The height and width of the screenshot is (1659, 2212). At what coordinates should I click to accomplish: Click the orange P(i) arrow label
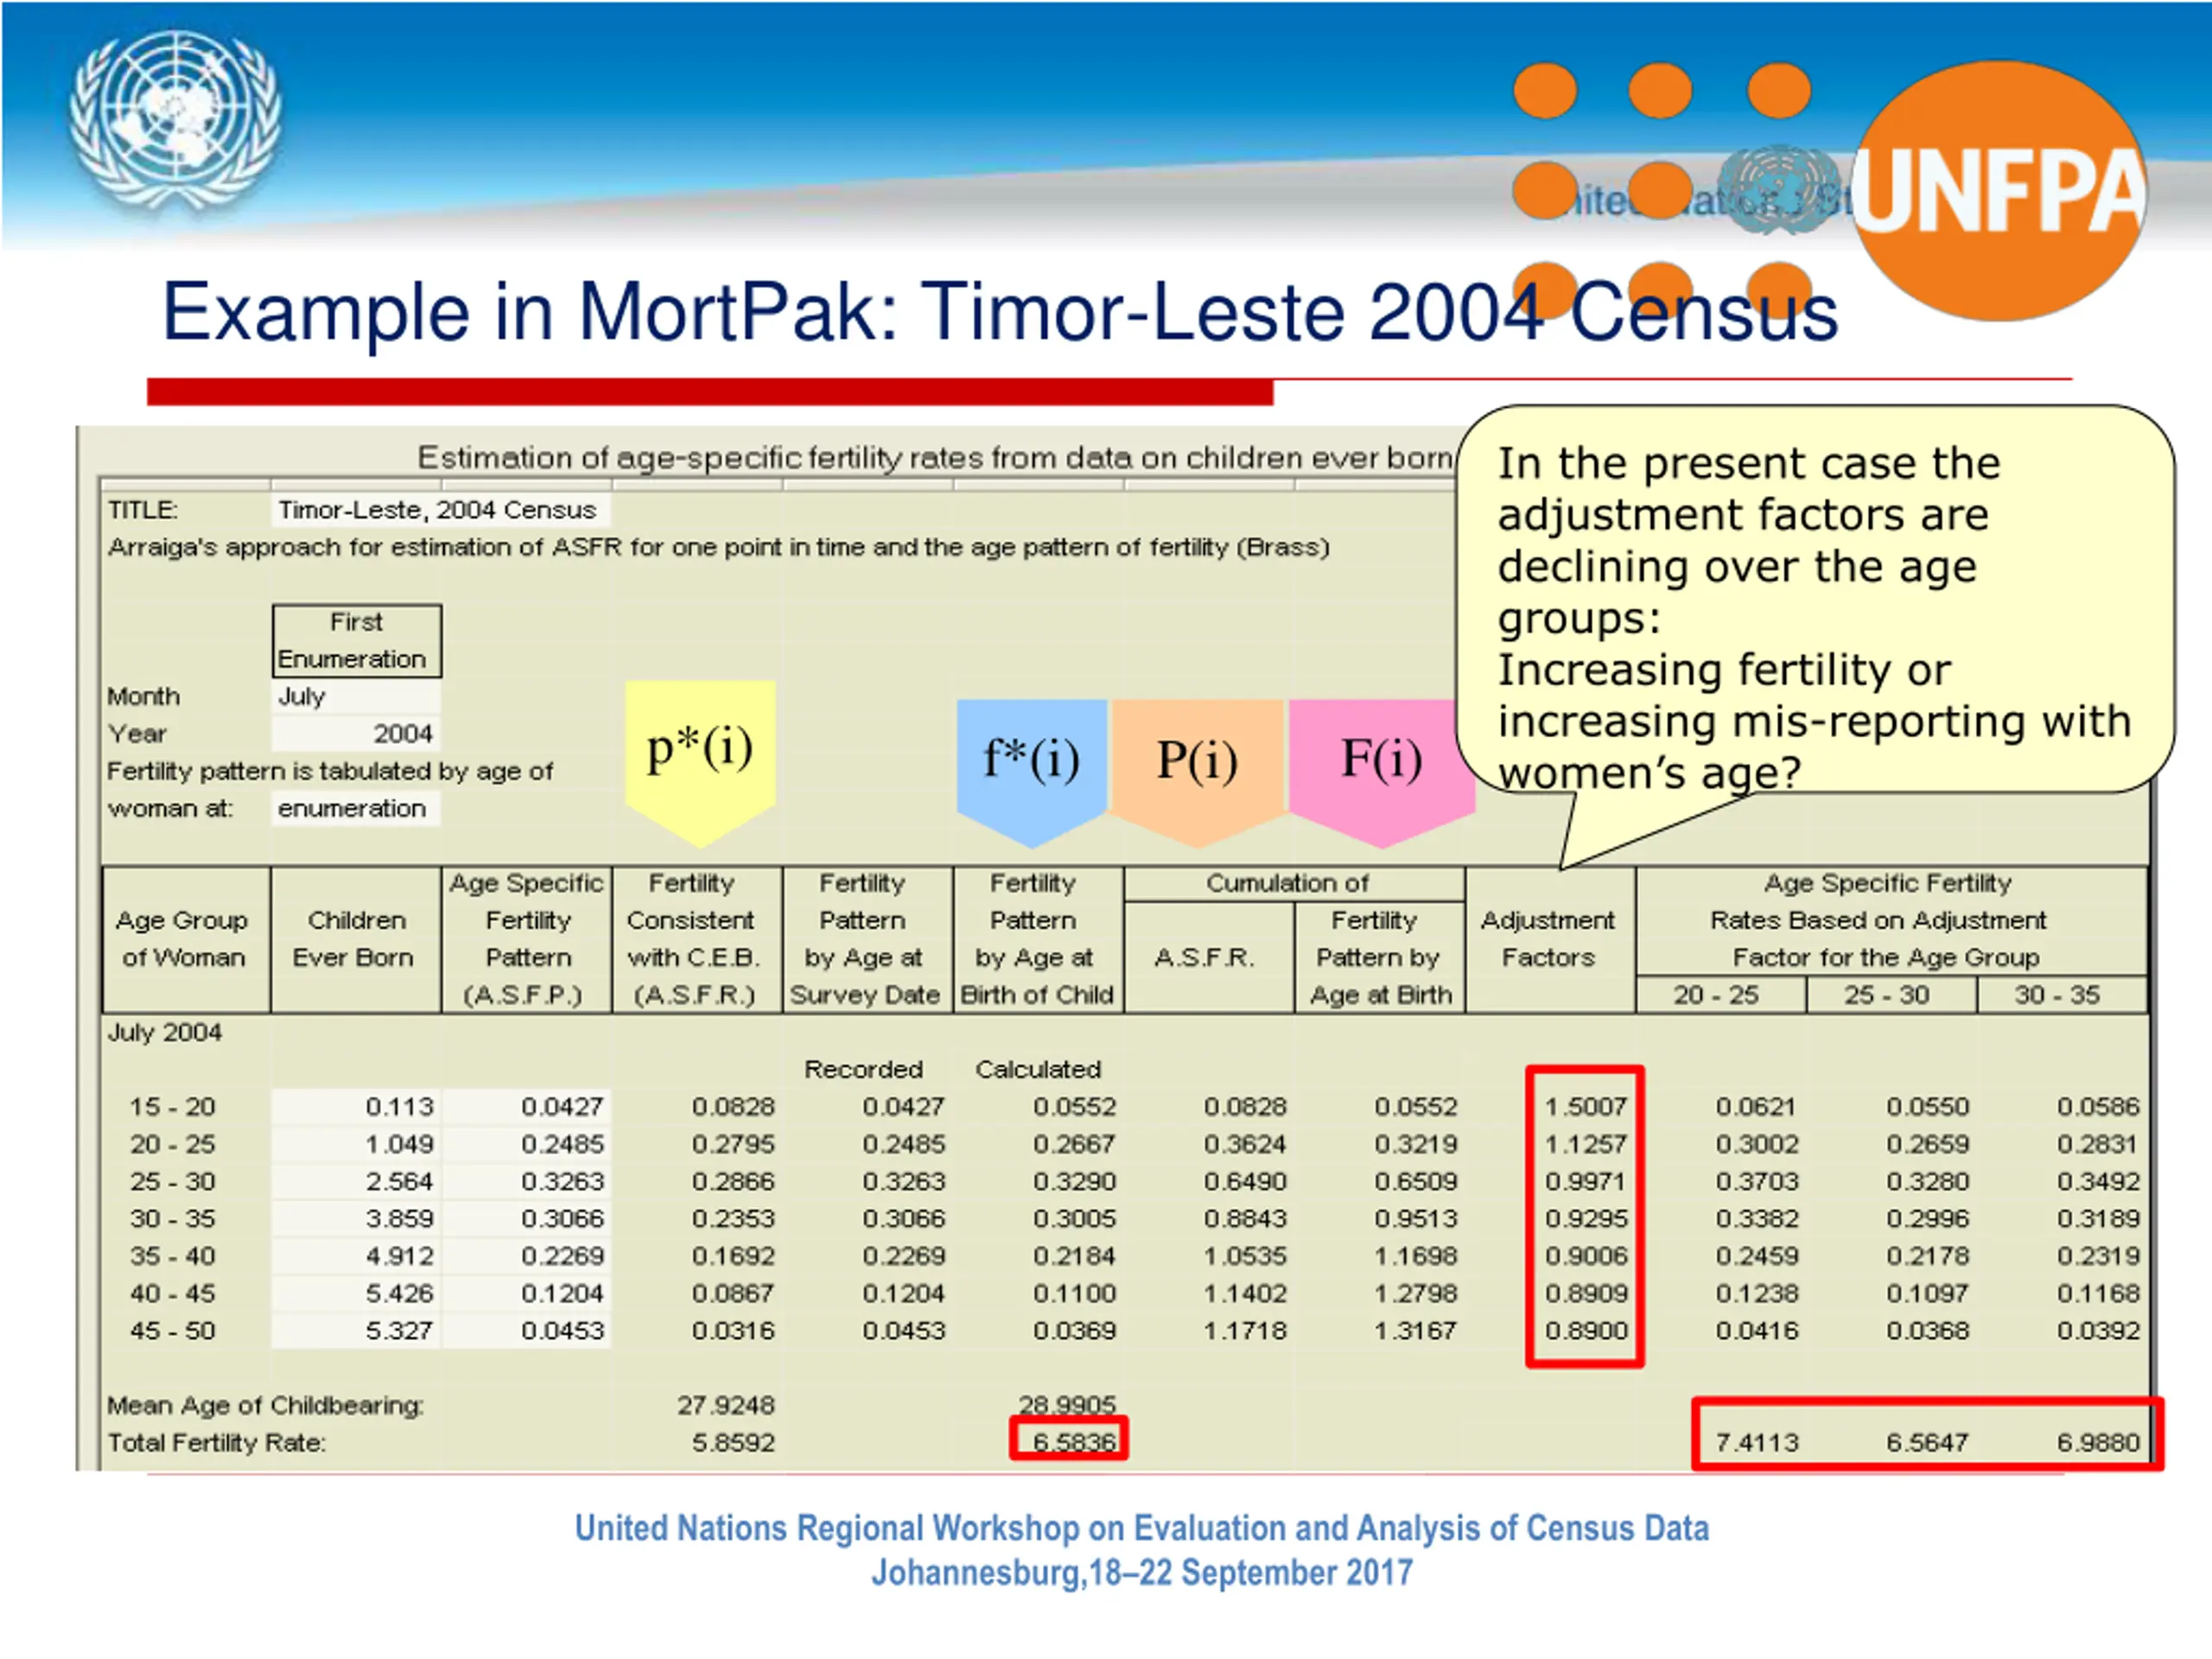tap(1197, 773)
